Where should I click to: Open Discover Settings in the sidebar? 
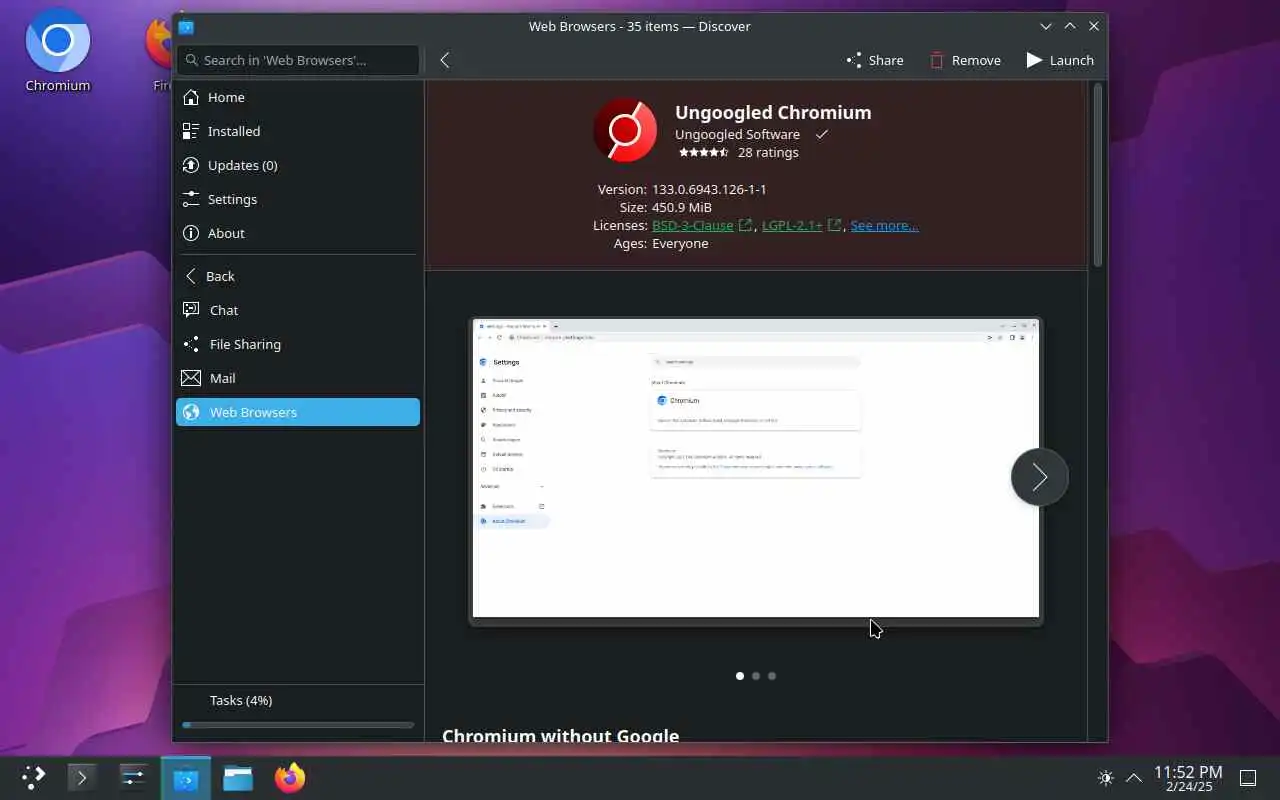(x=298, y=199)
